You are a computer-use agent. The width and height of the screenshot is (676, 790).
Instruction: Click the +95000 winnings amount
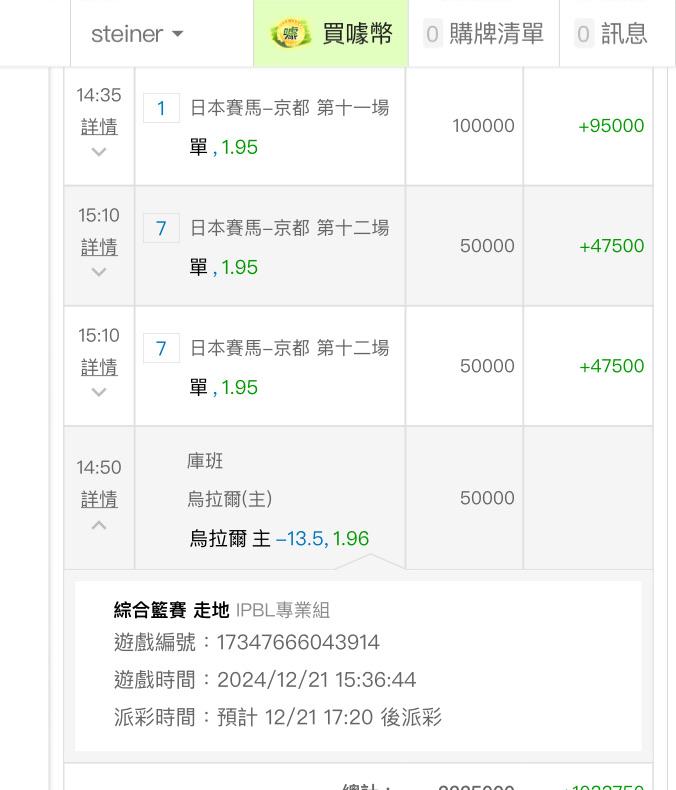611,126
